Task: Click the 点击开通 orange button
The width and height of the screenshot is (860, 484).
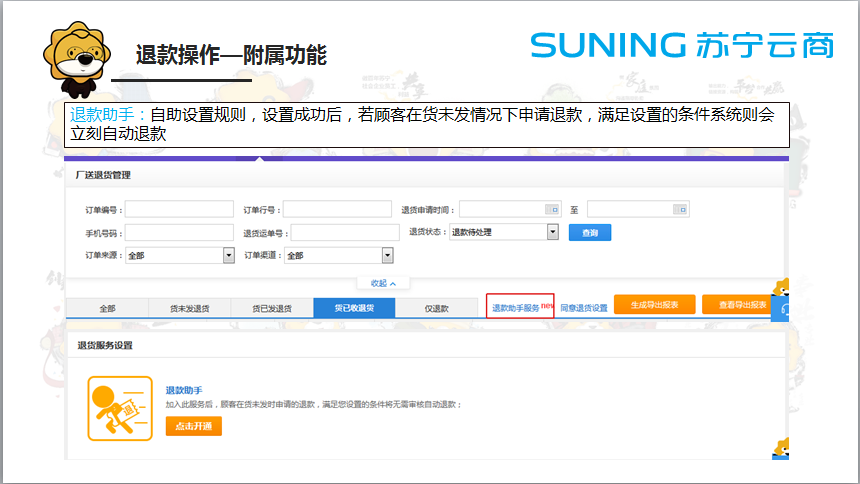Action: point(194,426)
